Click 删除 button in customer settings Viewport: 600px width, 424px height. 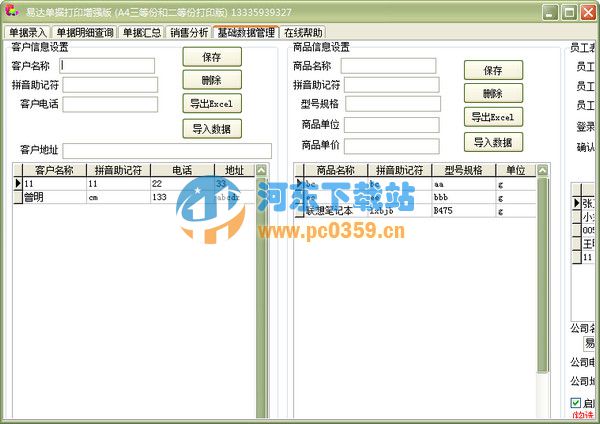point(212,80)
